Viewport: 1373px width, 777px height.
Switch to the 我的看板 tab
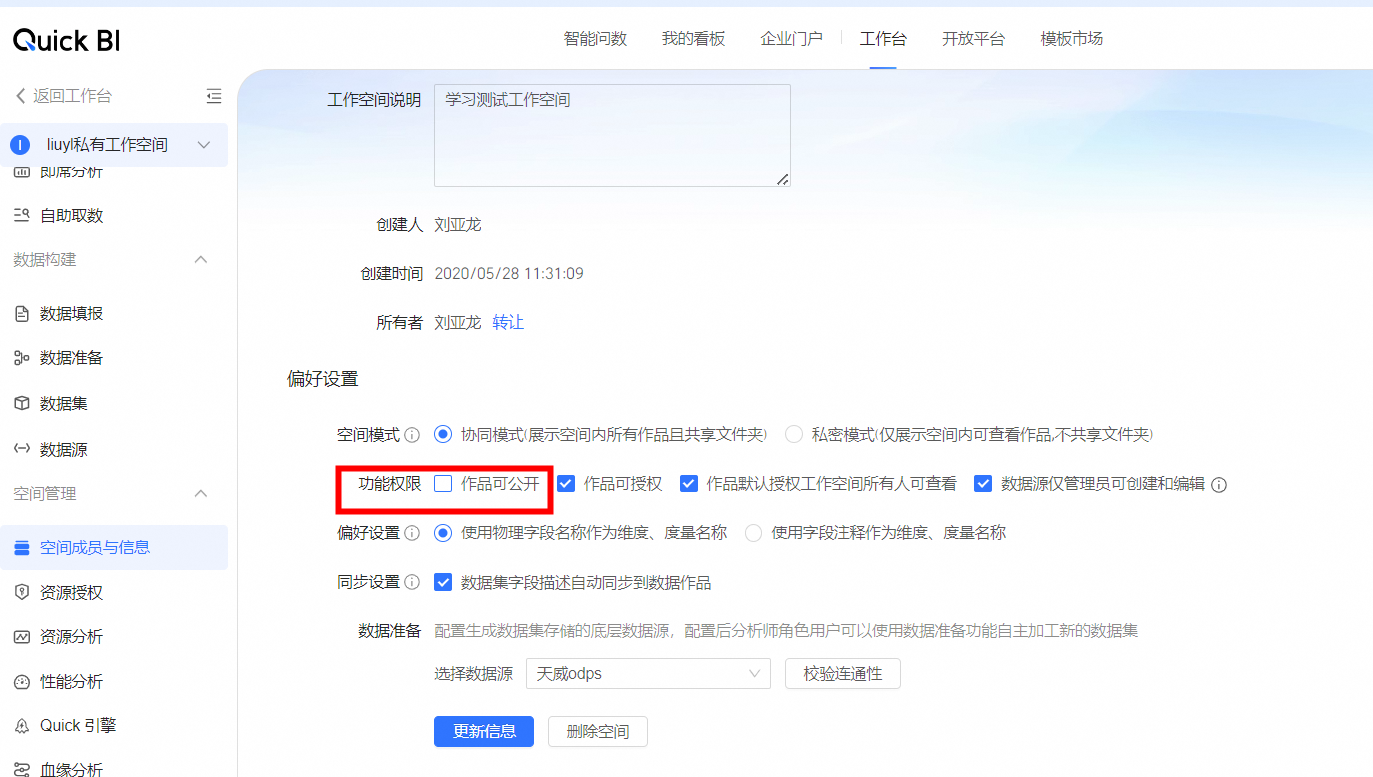pyautogui.click(x=693, y=39)
